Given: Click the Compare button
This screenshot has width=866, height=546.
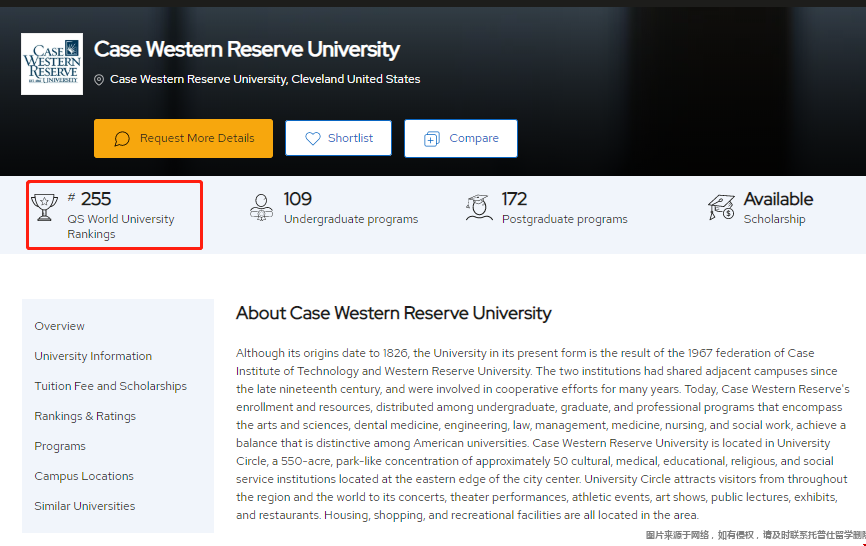Looking at the screenshot, I should click(461, 139).
